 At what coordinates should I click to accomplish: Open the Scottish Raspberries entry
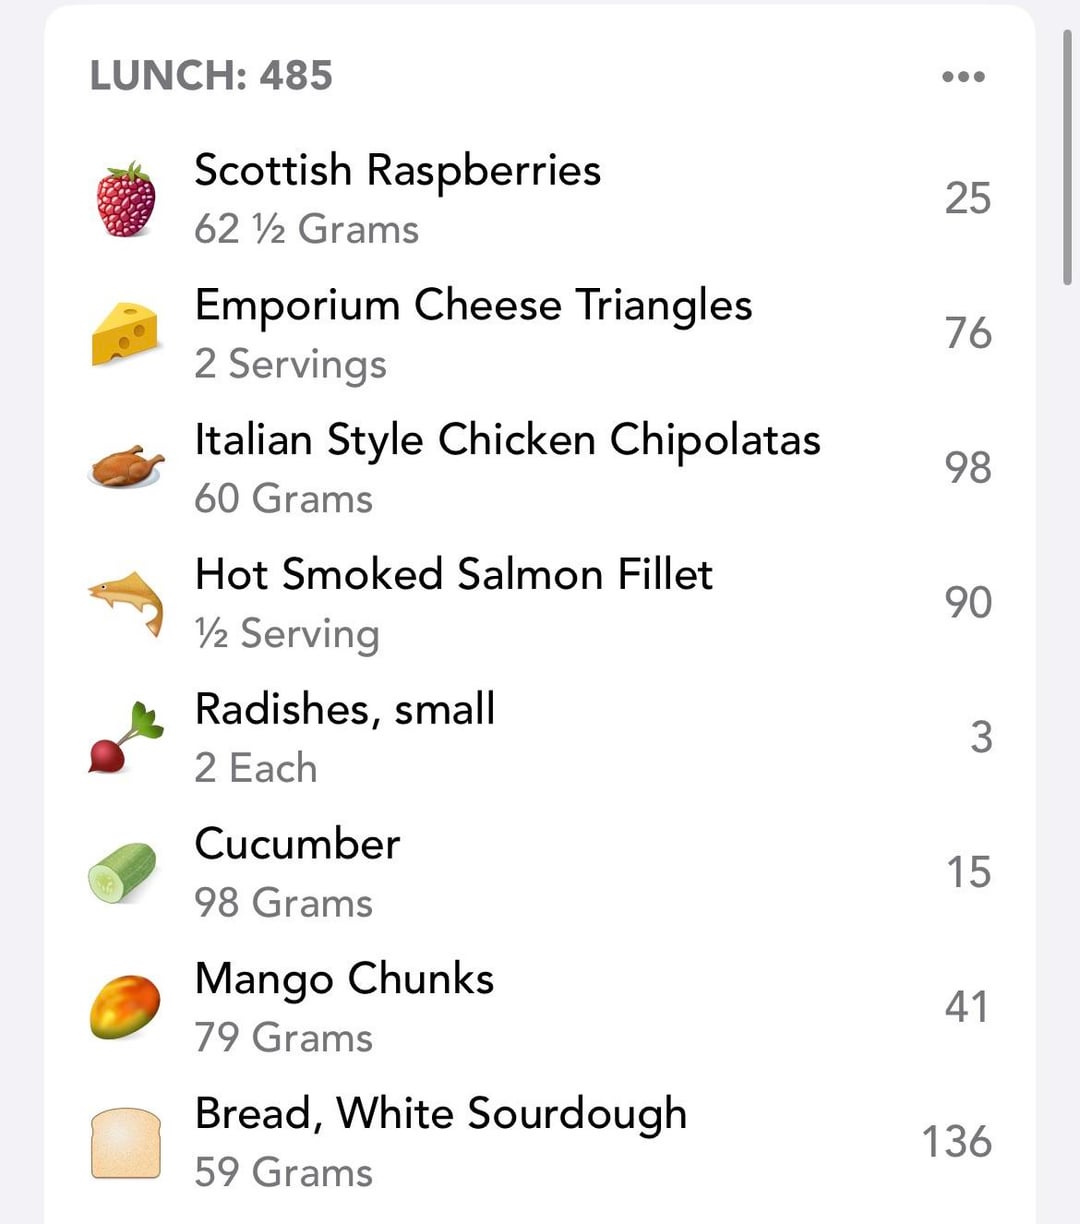(397, 170)
